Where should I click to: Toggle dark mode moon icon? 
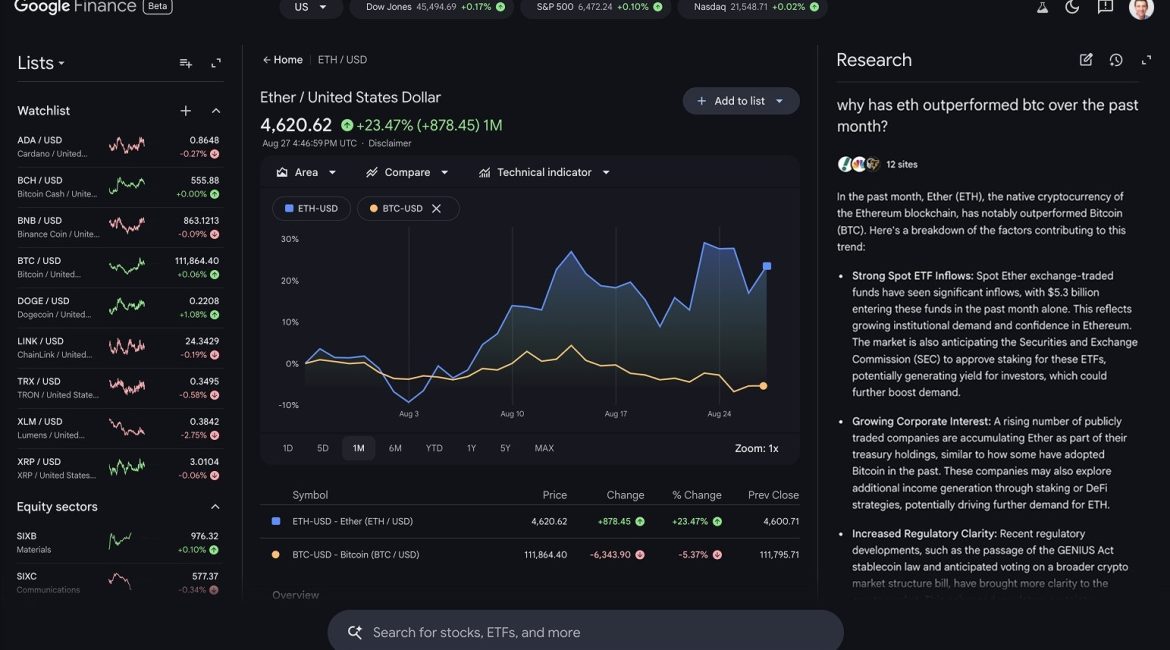(x=1072, y=7)
